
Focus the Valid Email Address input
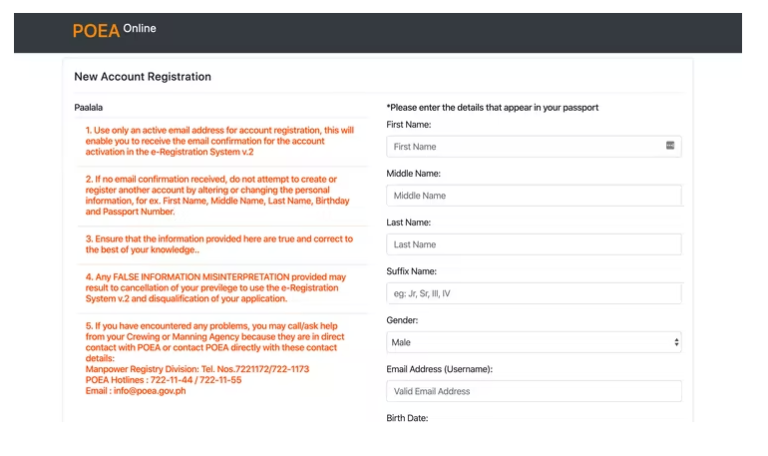click(x=533, y=391)
